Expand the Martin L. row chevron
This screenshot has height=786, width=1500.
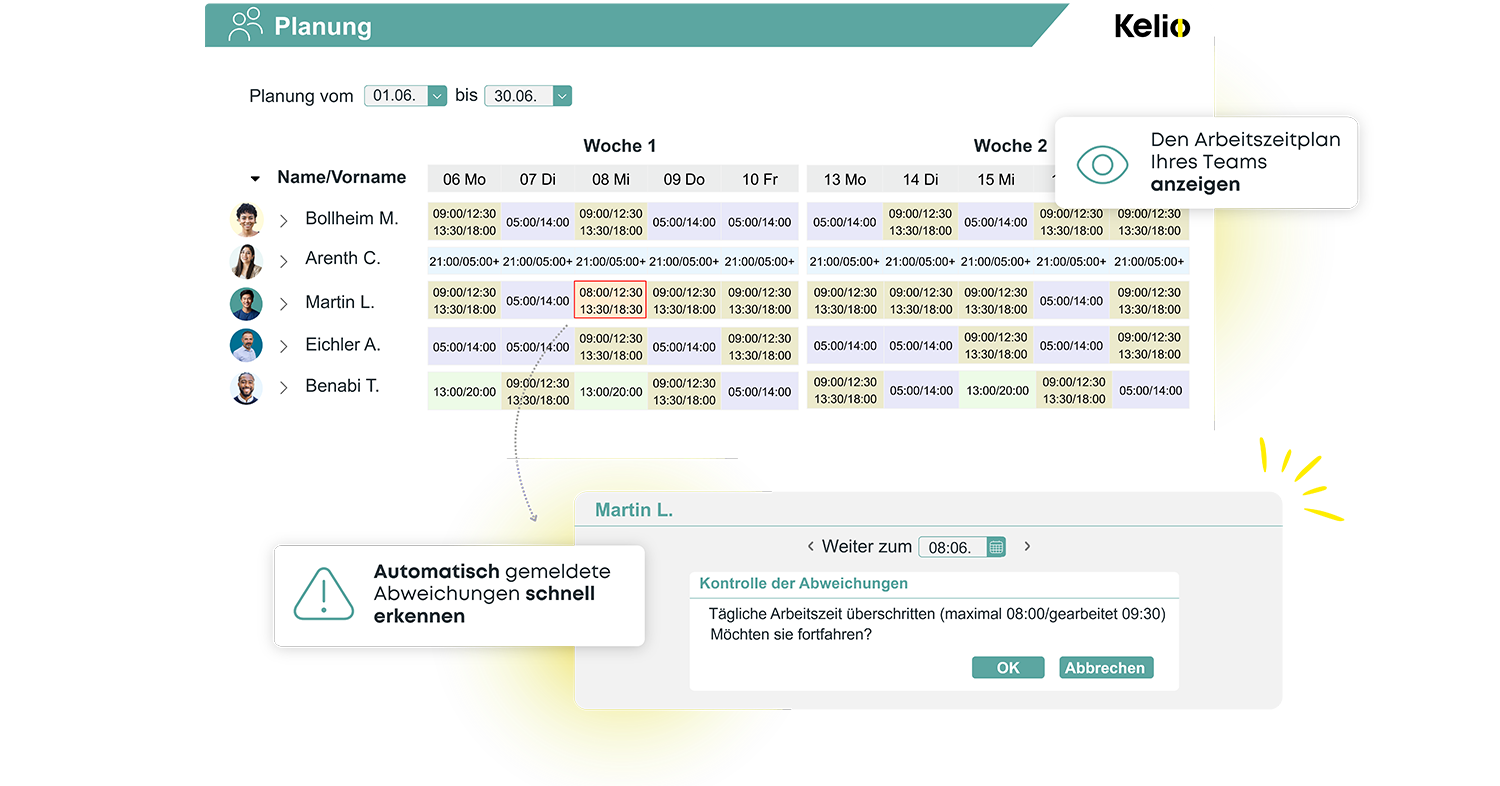point(284,303)
